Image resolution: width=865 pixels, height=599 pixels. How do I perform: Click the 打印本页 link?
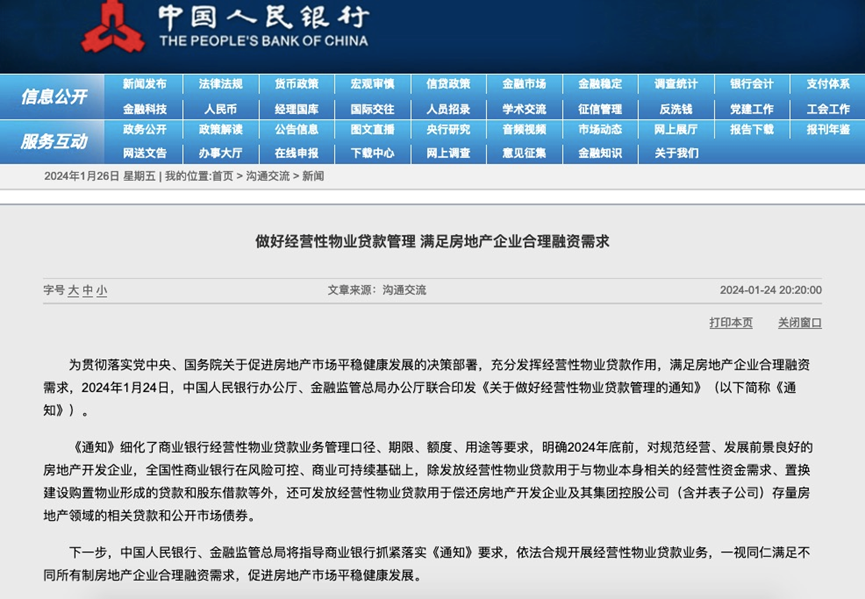[731, 323]
